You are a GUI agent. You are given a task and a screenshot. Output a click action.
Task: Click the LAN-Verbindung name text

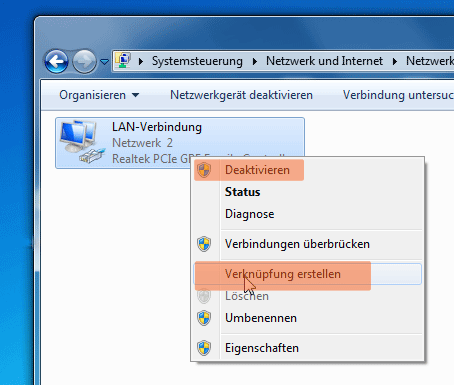point(157,127)
